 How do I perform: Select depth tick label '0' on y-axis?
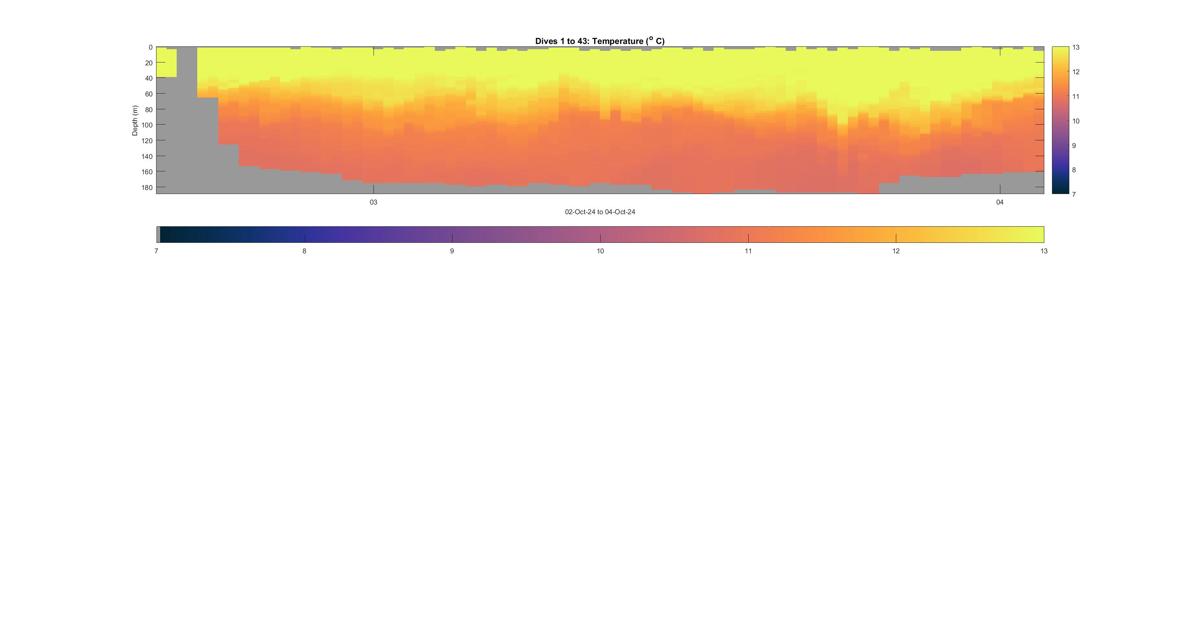tap(150, 47)
